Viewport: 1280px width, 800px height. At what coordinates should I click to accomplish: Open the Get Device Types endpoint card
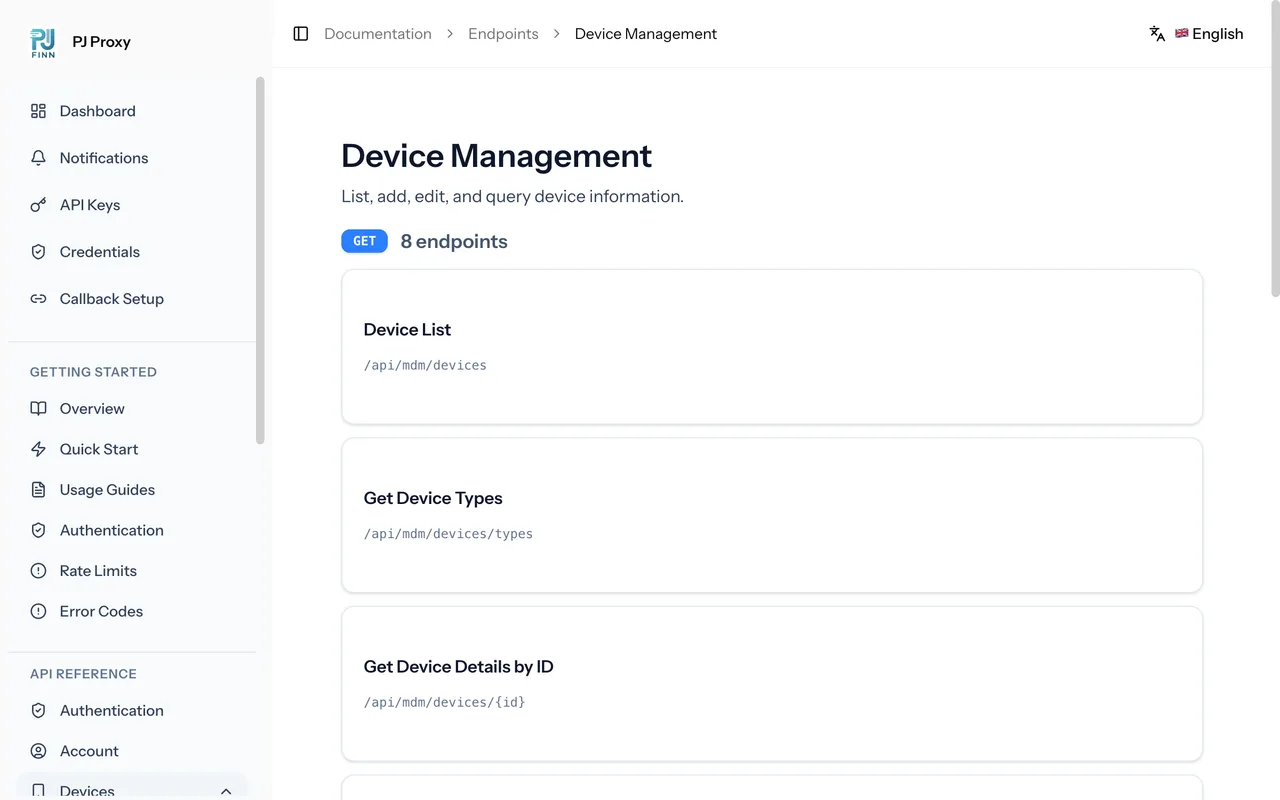pyautogui.click(x=772, y=515)
